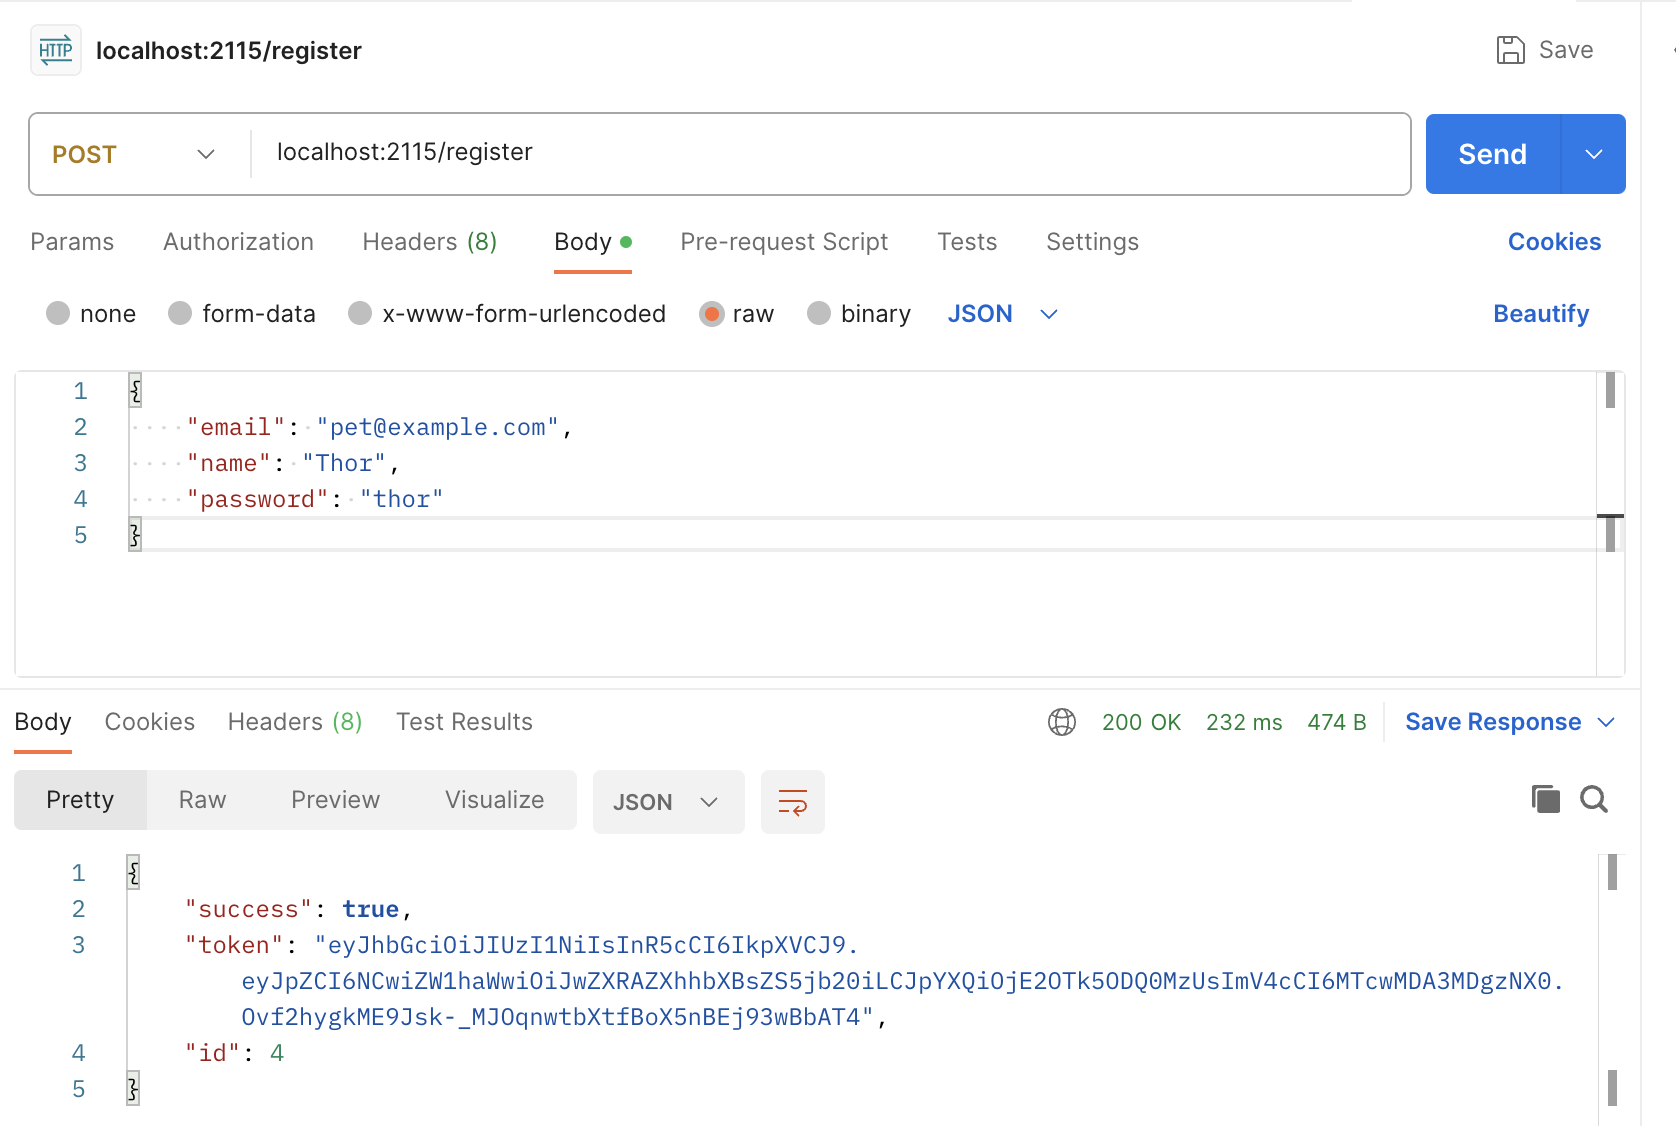Click the 232 ms response time
The width and height of the screenshot is (1676, 1126).
1244,722
